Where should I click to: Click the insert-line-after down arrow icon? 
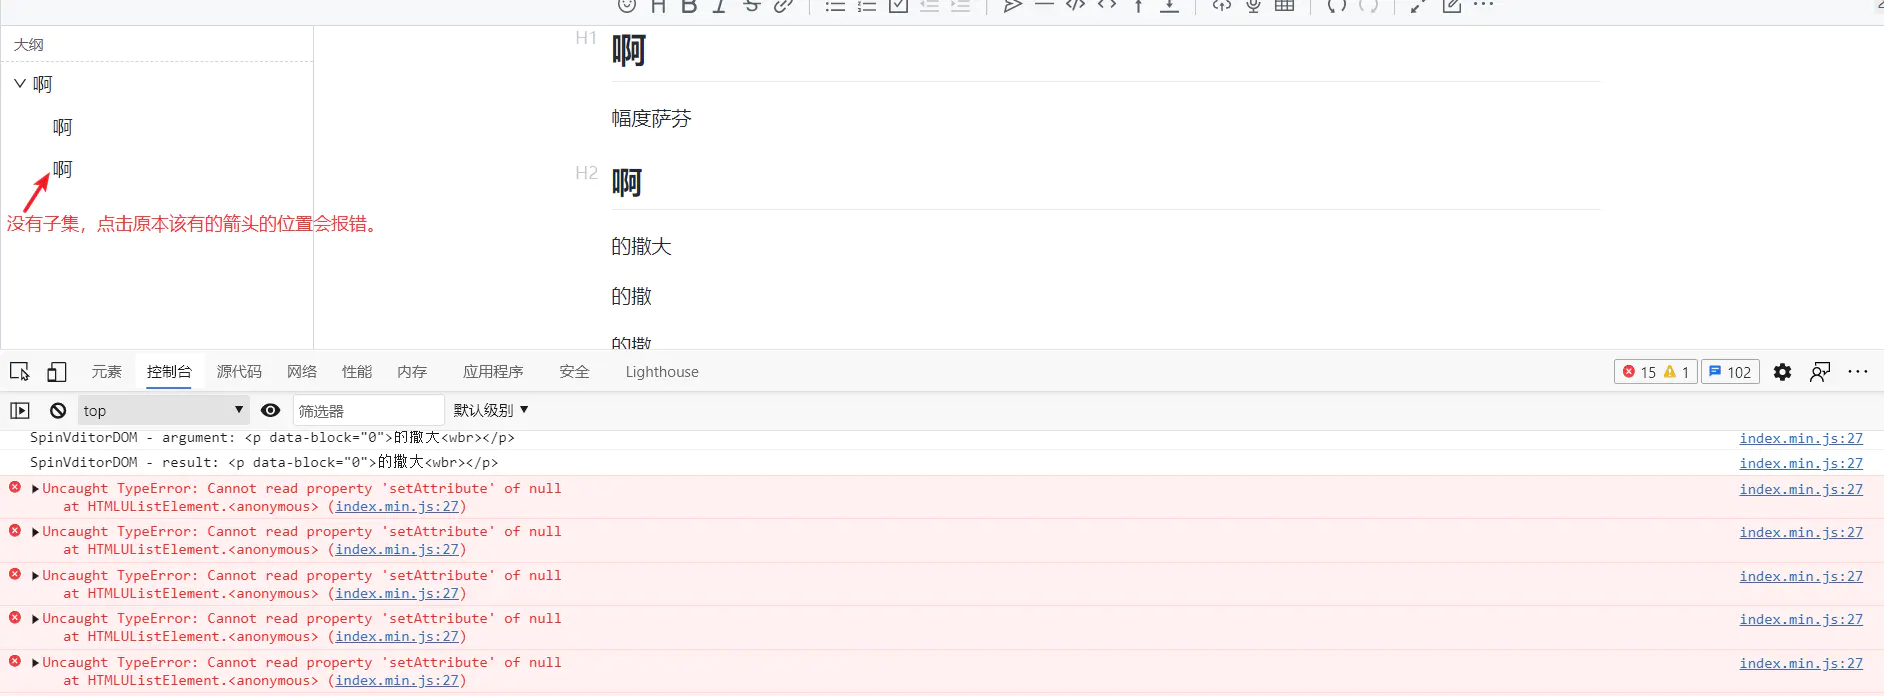click(1169, 5)
